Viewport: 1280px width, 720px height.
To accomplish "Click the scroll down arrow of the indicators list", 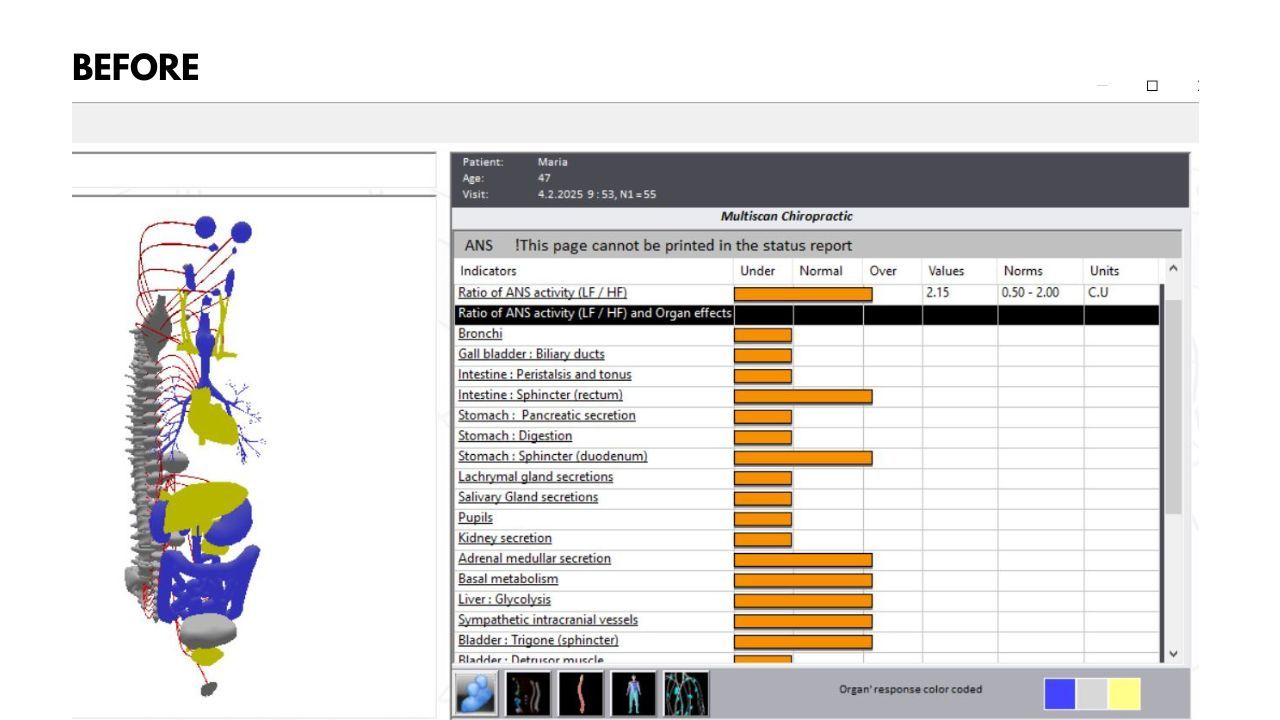I will (x=1173, y=654).
